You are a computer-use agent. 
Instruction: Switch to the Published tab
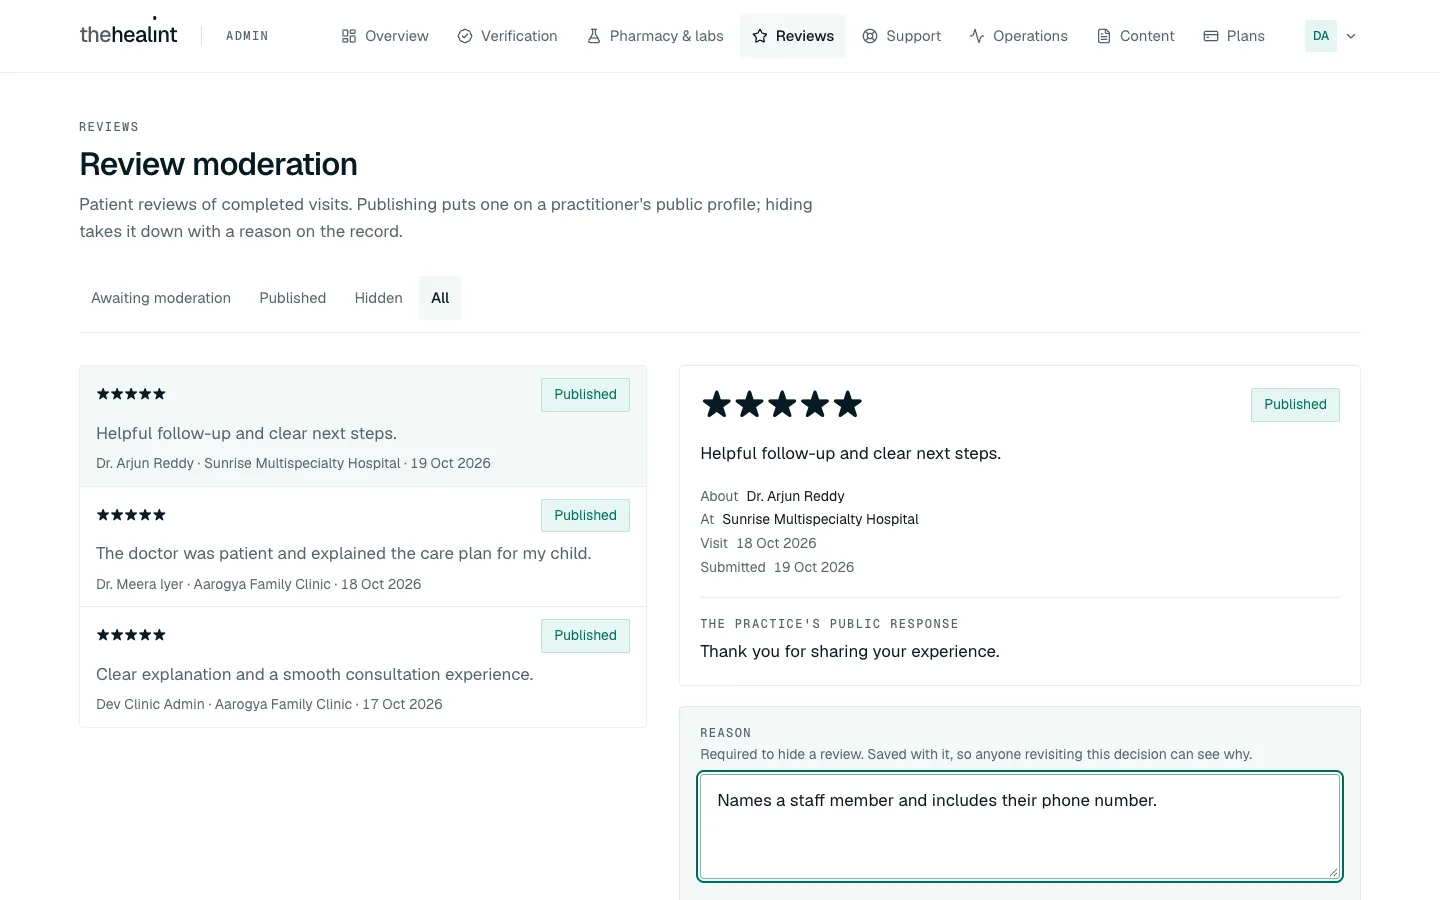tap(293, 298)
